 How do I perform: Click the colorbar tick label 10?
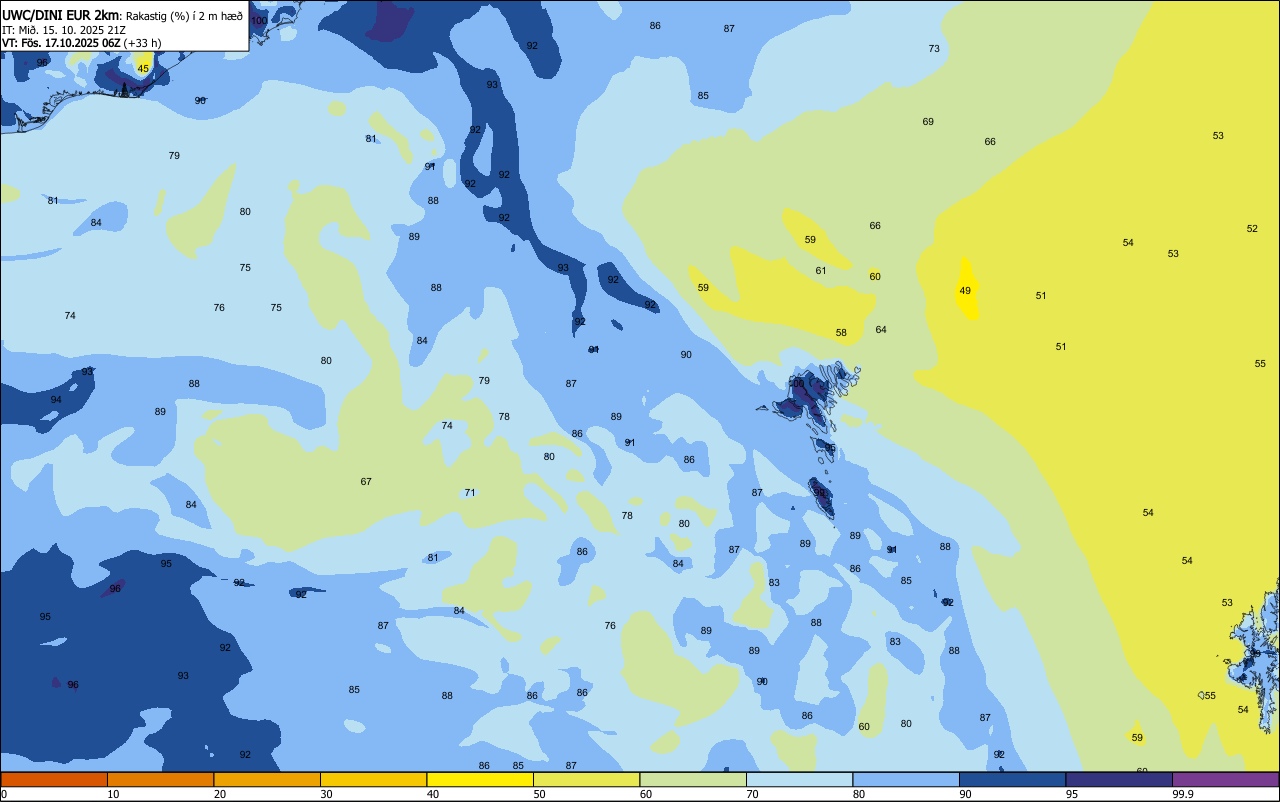tap(113, 794)
